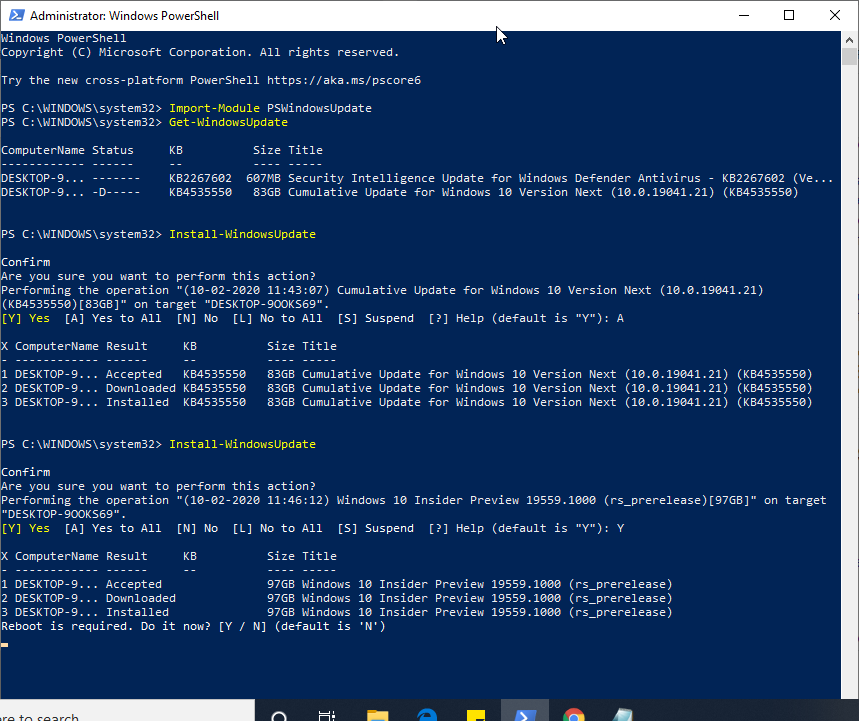Close the Administrator PowerShell window
The height and width of the screenshot is (721, 859).
point(834,15)
